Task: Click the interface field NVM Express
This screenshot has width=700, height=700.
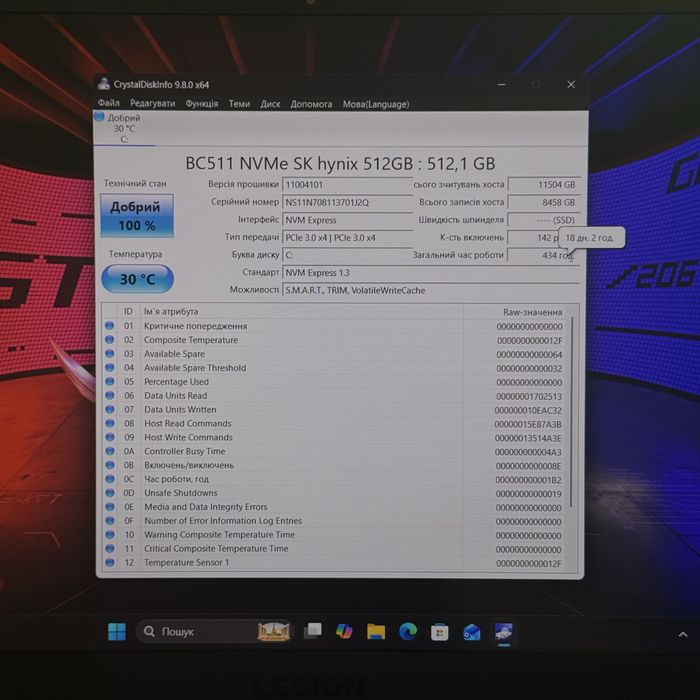Action: [x=347, y=220]
